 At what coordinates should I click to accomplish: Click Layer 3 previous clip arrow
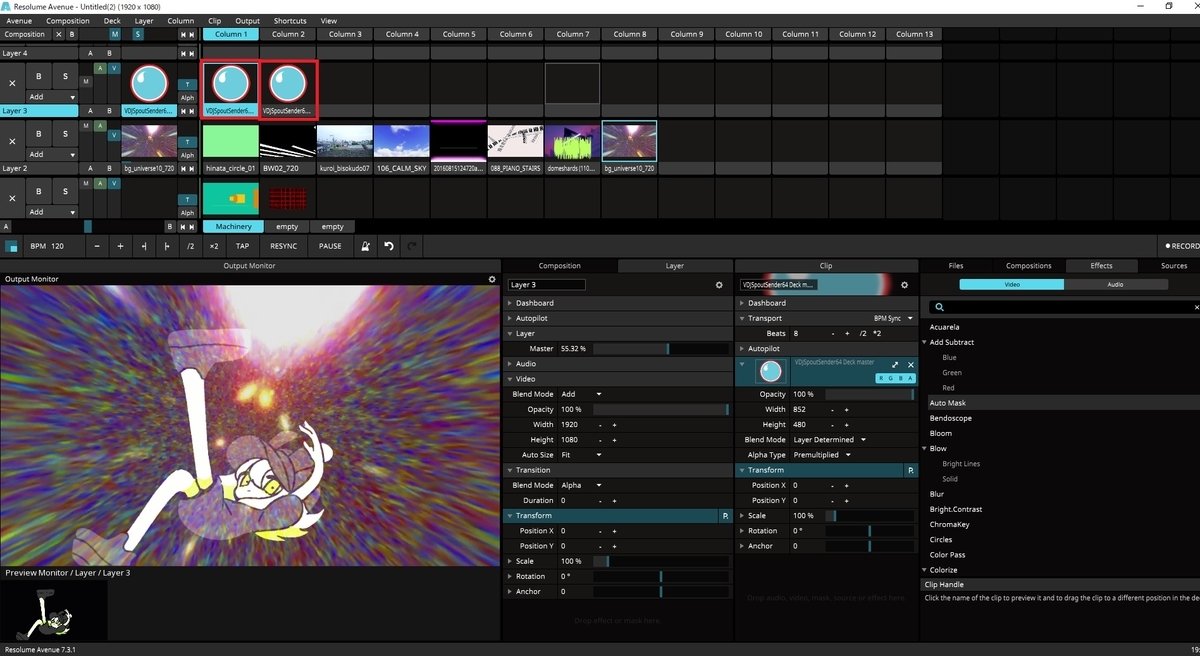click(184, 111)
